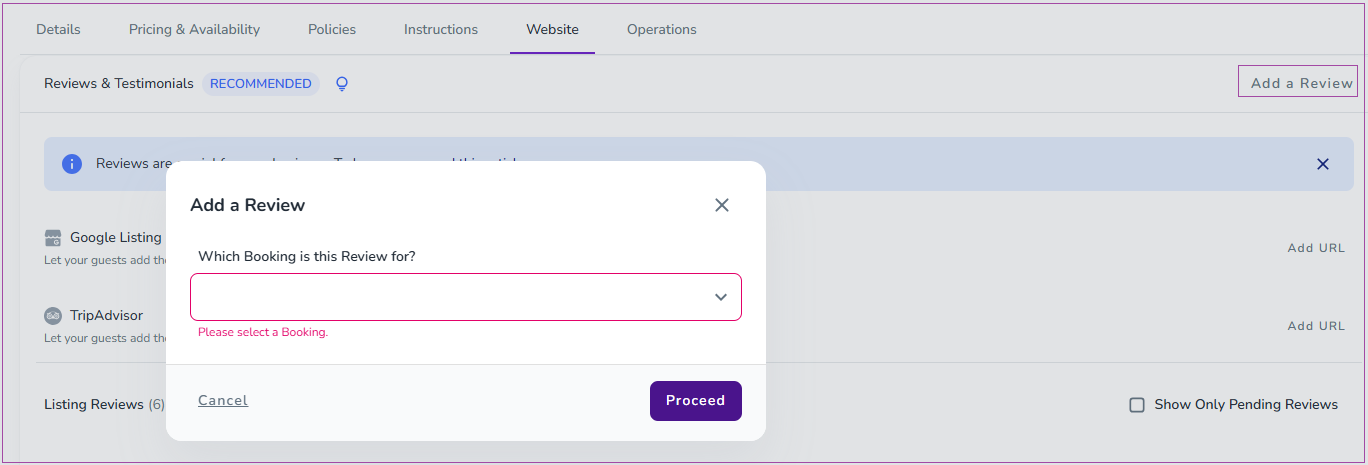
Task: Click the Google Listing store icon
Action: click(x=53, y=238)
